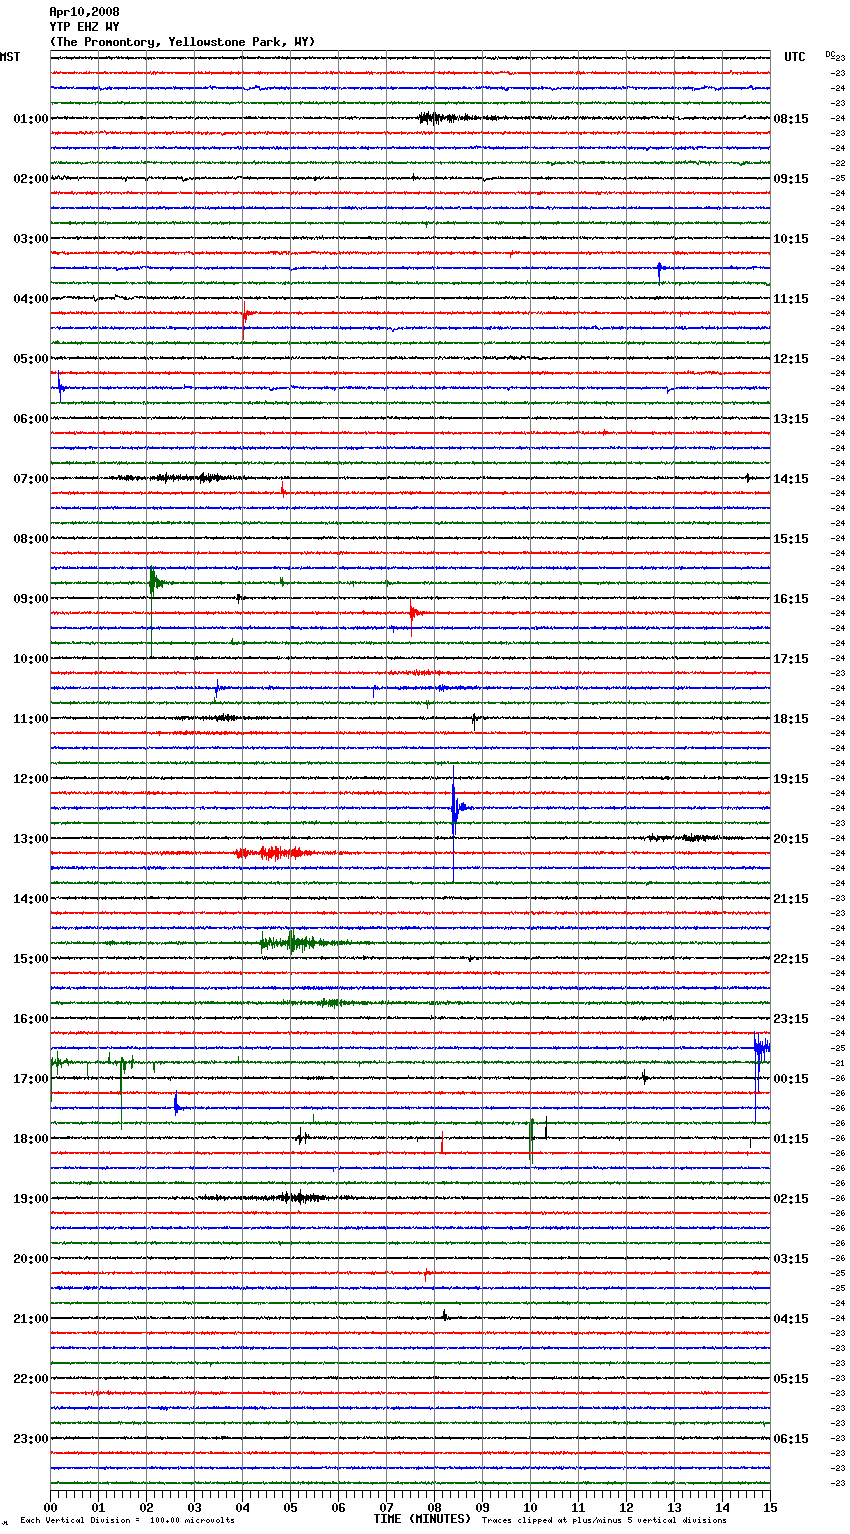Click the '18:00' MST hour label
Screen dimensions: 850x1534
31,1139
